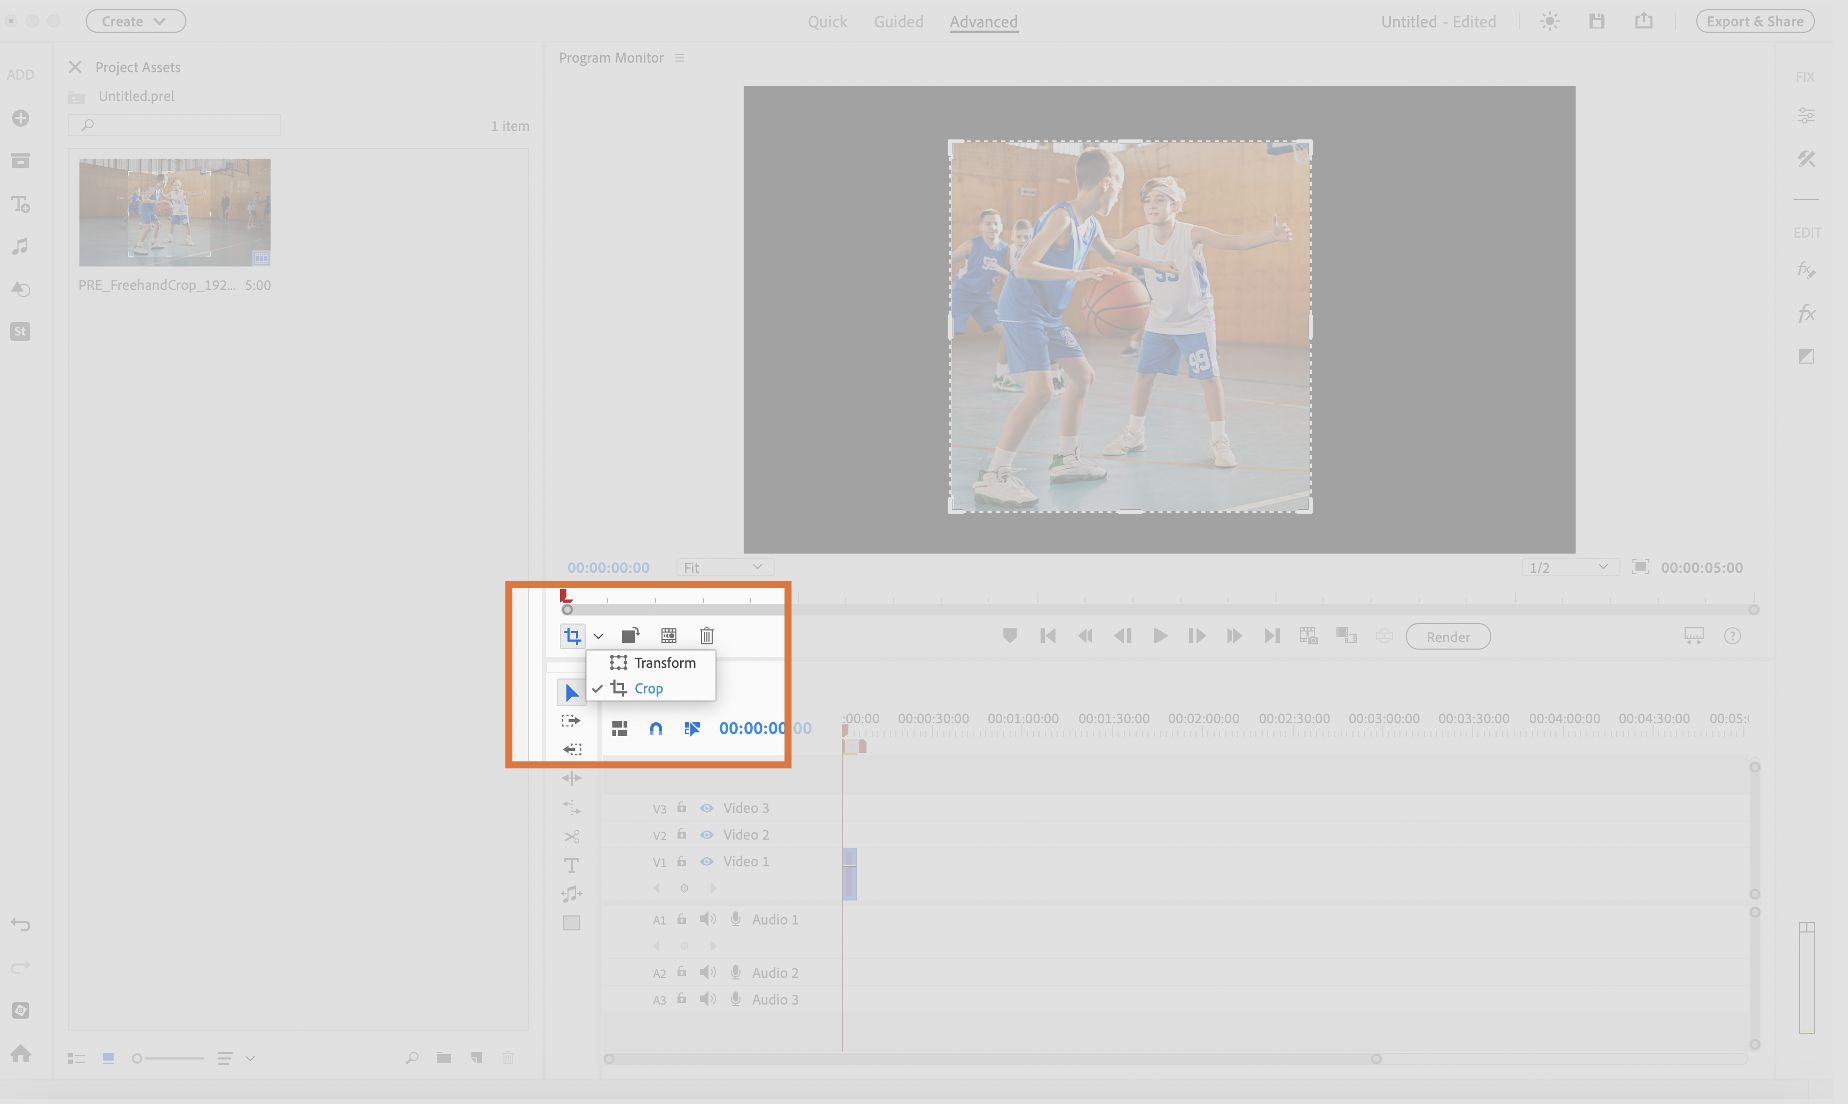Screen dimensions: 1848x1104
Task: Click the Project Assets search field
Action: coord(174,125)
